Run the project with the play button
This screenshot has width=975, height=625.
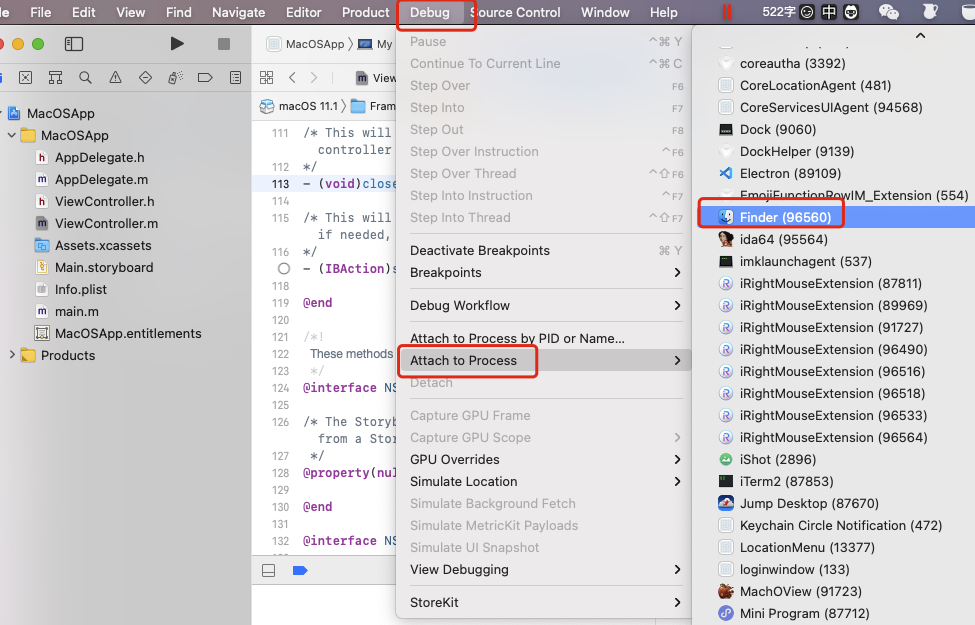point(177,44)
